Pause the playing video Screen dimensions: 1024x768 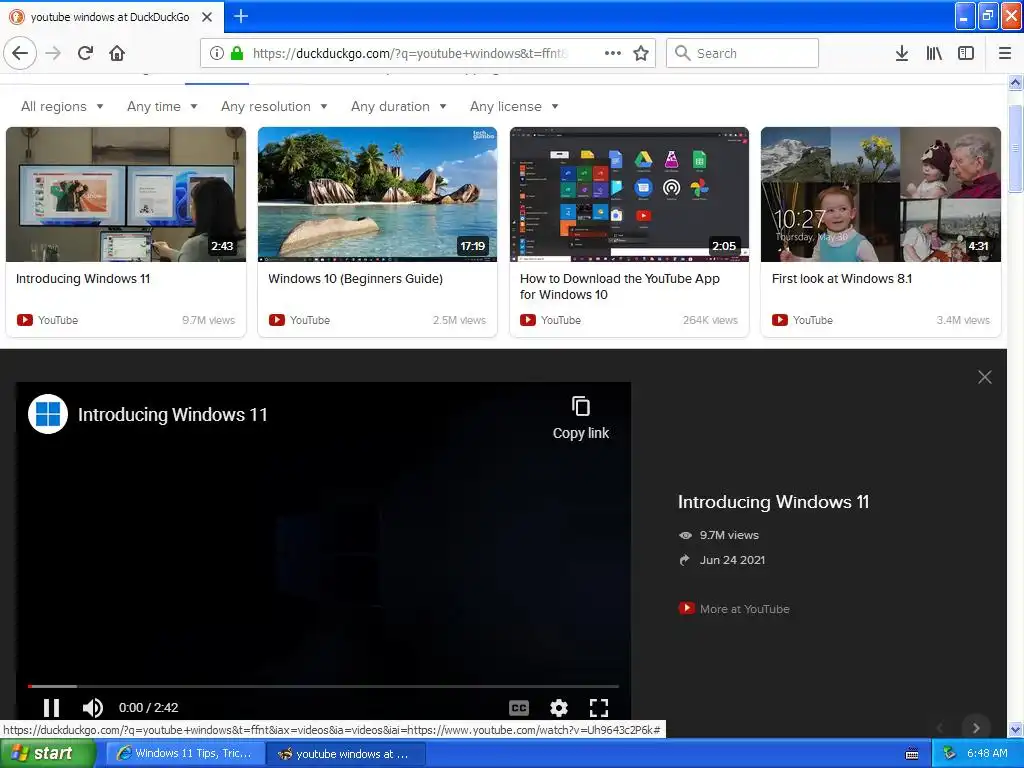pyautogui.click(x=51, y=707)
